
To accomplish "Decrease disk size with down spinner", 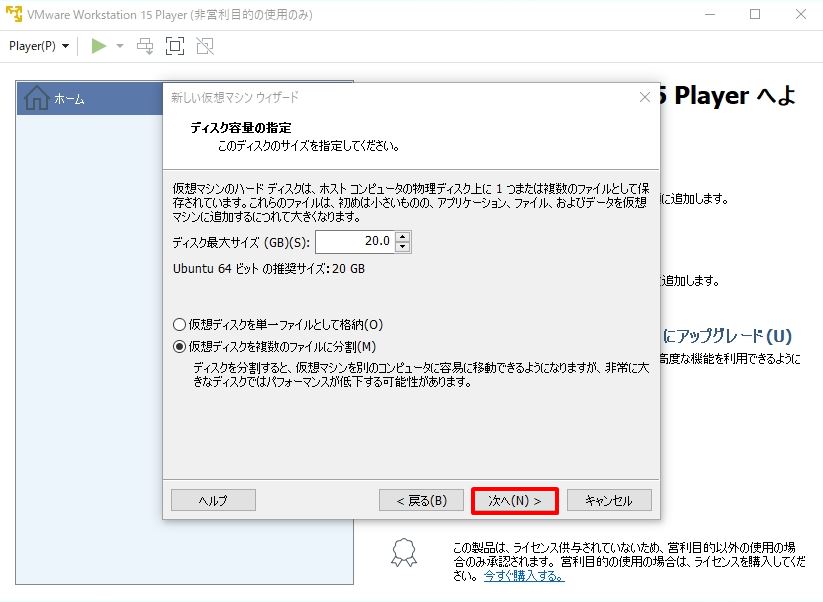I will click(x=403, y=247).
